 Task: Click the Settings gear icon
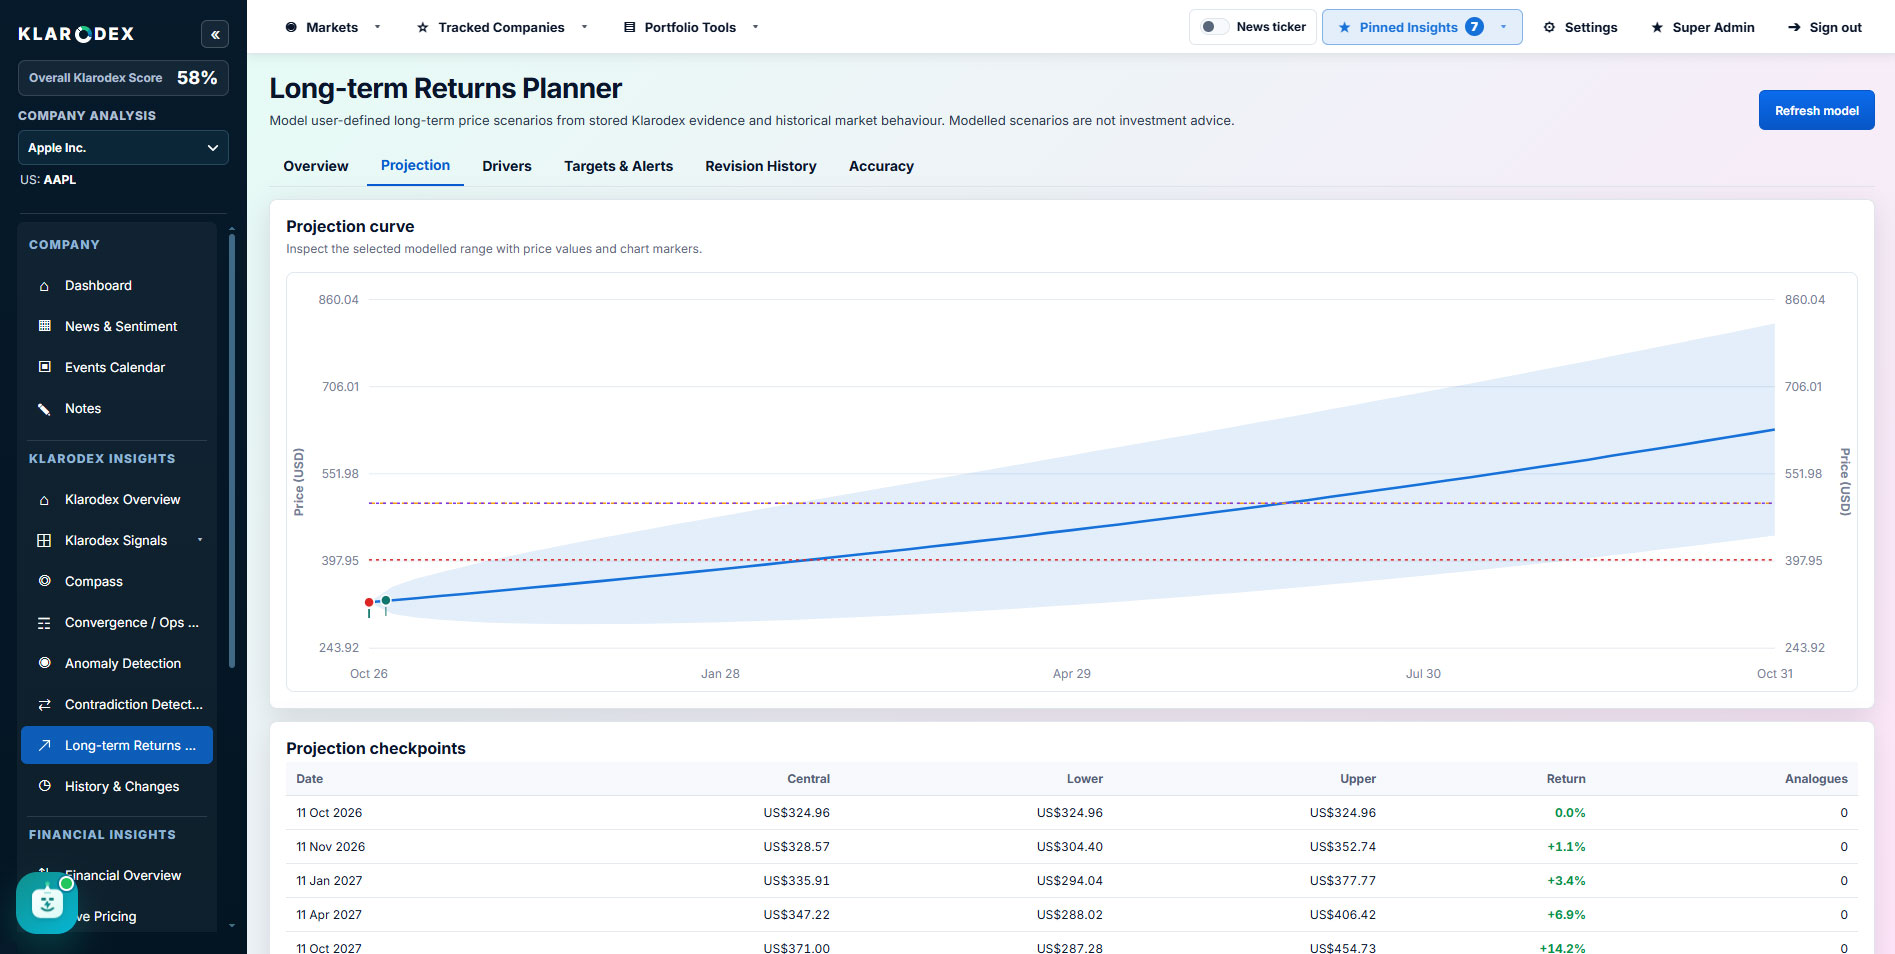(x=1549, y=27)
